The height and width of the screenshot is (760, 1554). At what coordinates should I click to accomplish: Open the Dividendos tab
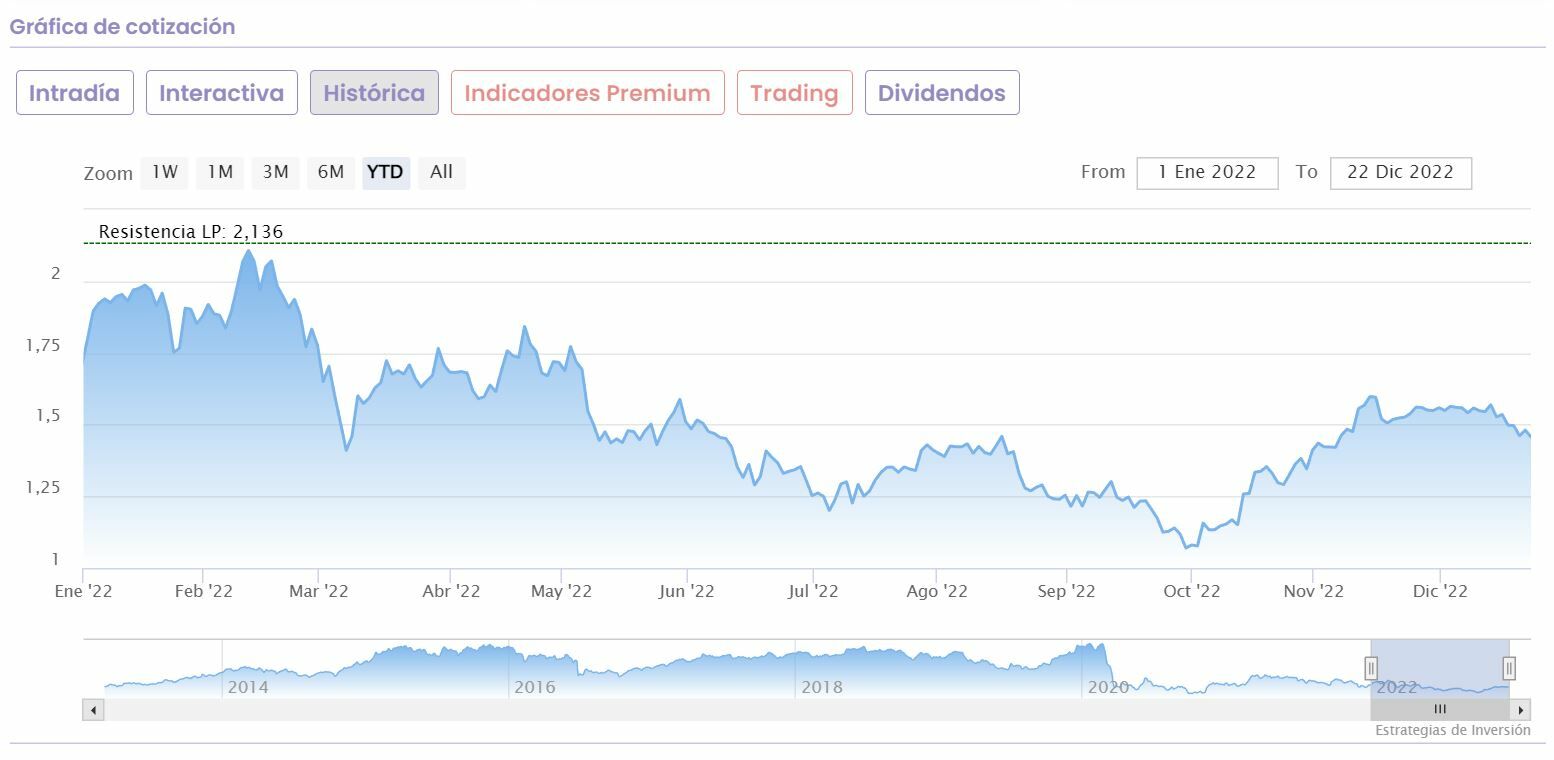click(942, 93)
